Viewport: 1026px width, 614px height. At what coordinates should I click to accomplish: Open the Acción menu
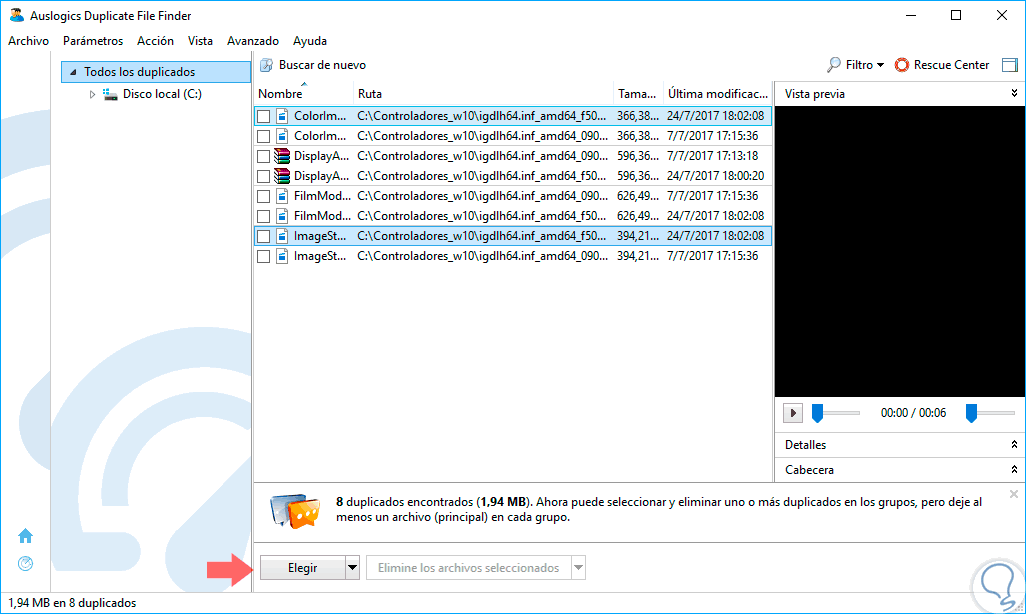point(155,41)
